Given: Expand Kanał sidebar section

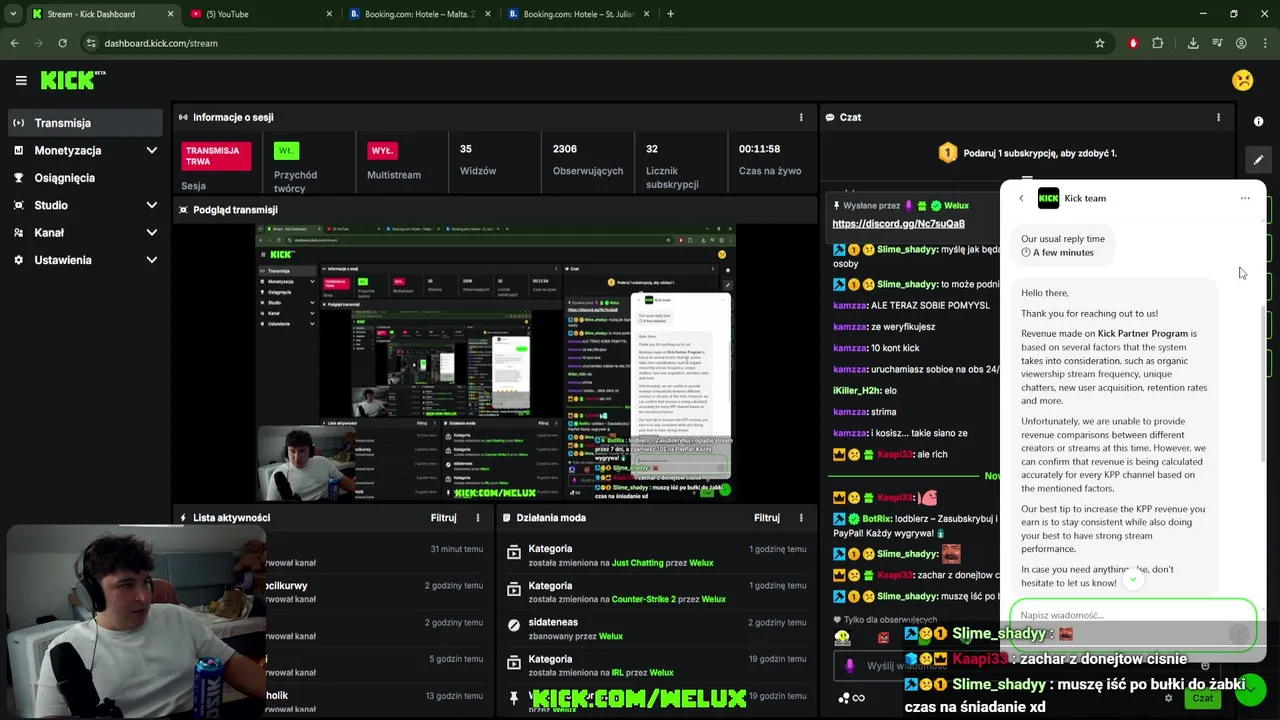Looking at the screenshot, I should (151, 232).
